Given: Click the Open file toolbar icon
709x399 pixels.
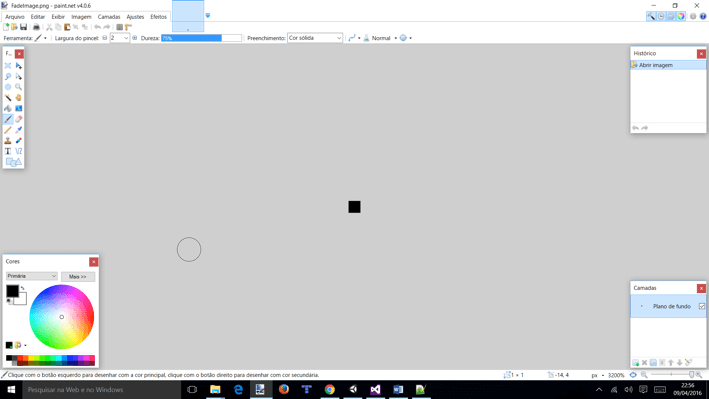Looking at the screenshot, I should tap(14, 27).
